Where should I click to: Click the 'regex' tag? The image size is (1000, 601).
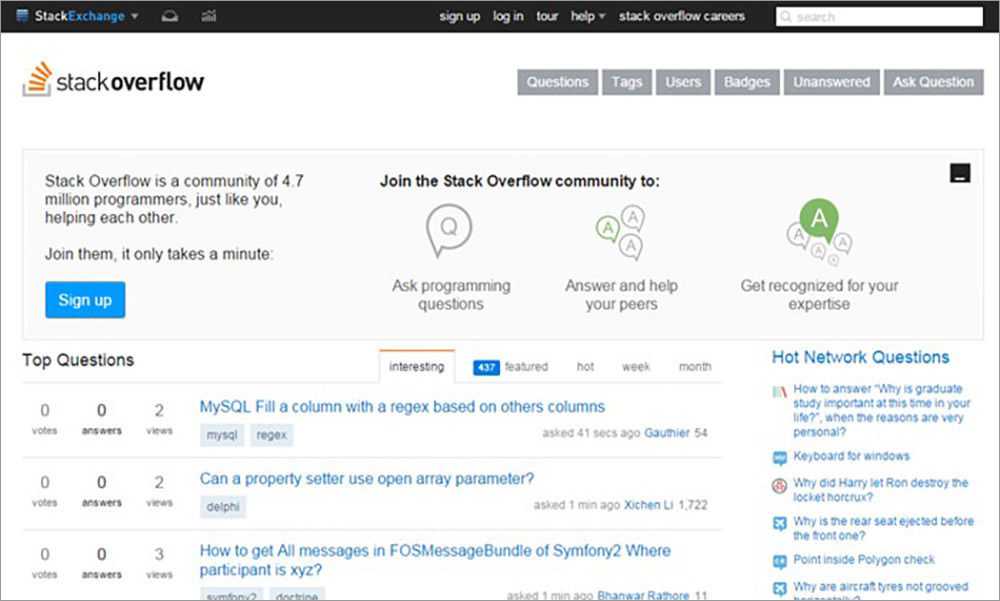click(272, 435)
